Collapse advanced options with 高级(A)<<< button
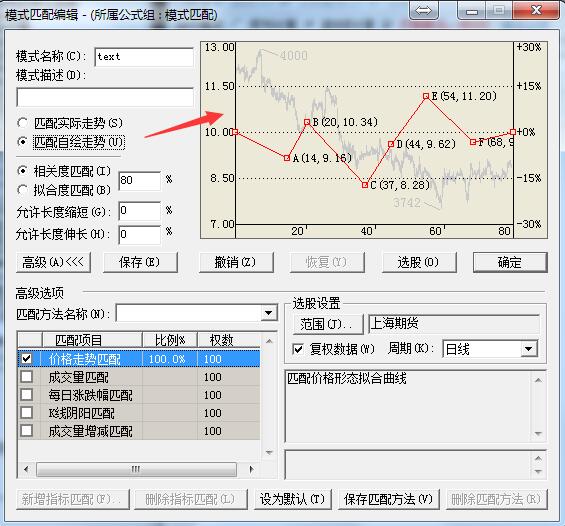The height and width of the screenshot is (526, 565). tap(53, 262)
